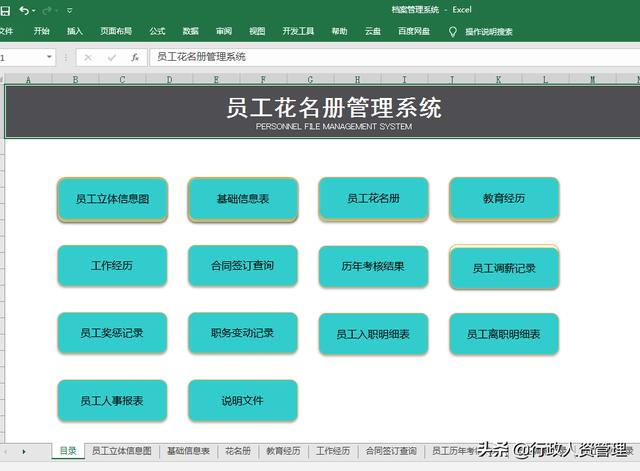Click the sheet tab scroll right arrow
The height and width of the screenshot is (471, 640).
[24, 452]
